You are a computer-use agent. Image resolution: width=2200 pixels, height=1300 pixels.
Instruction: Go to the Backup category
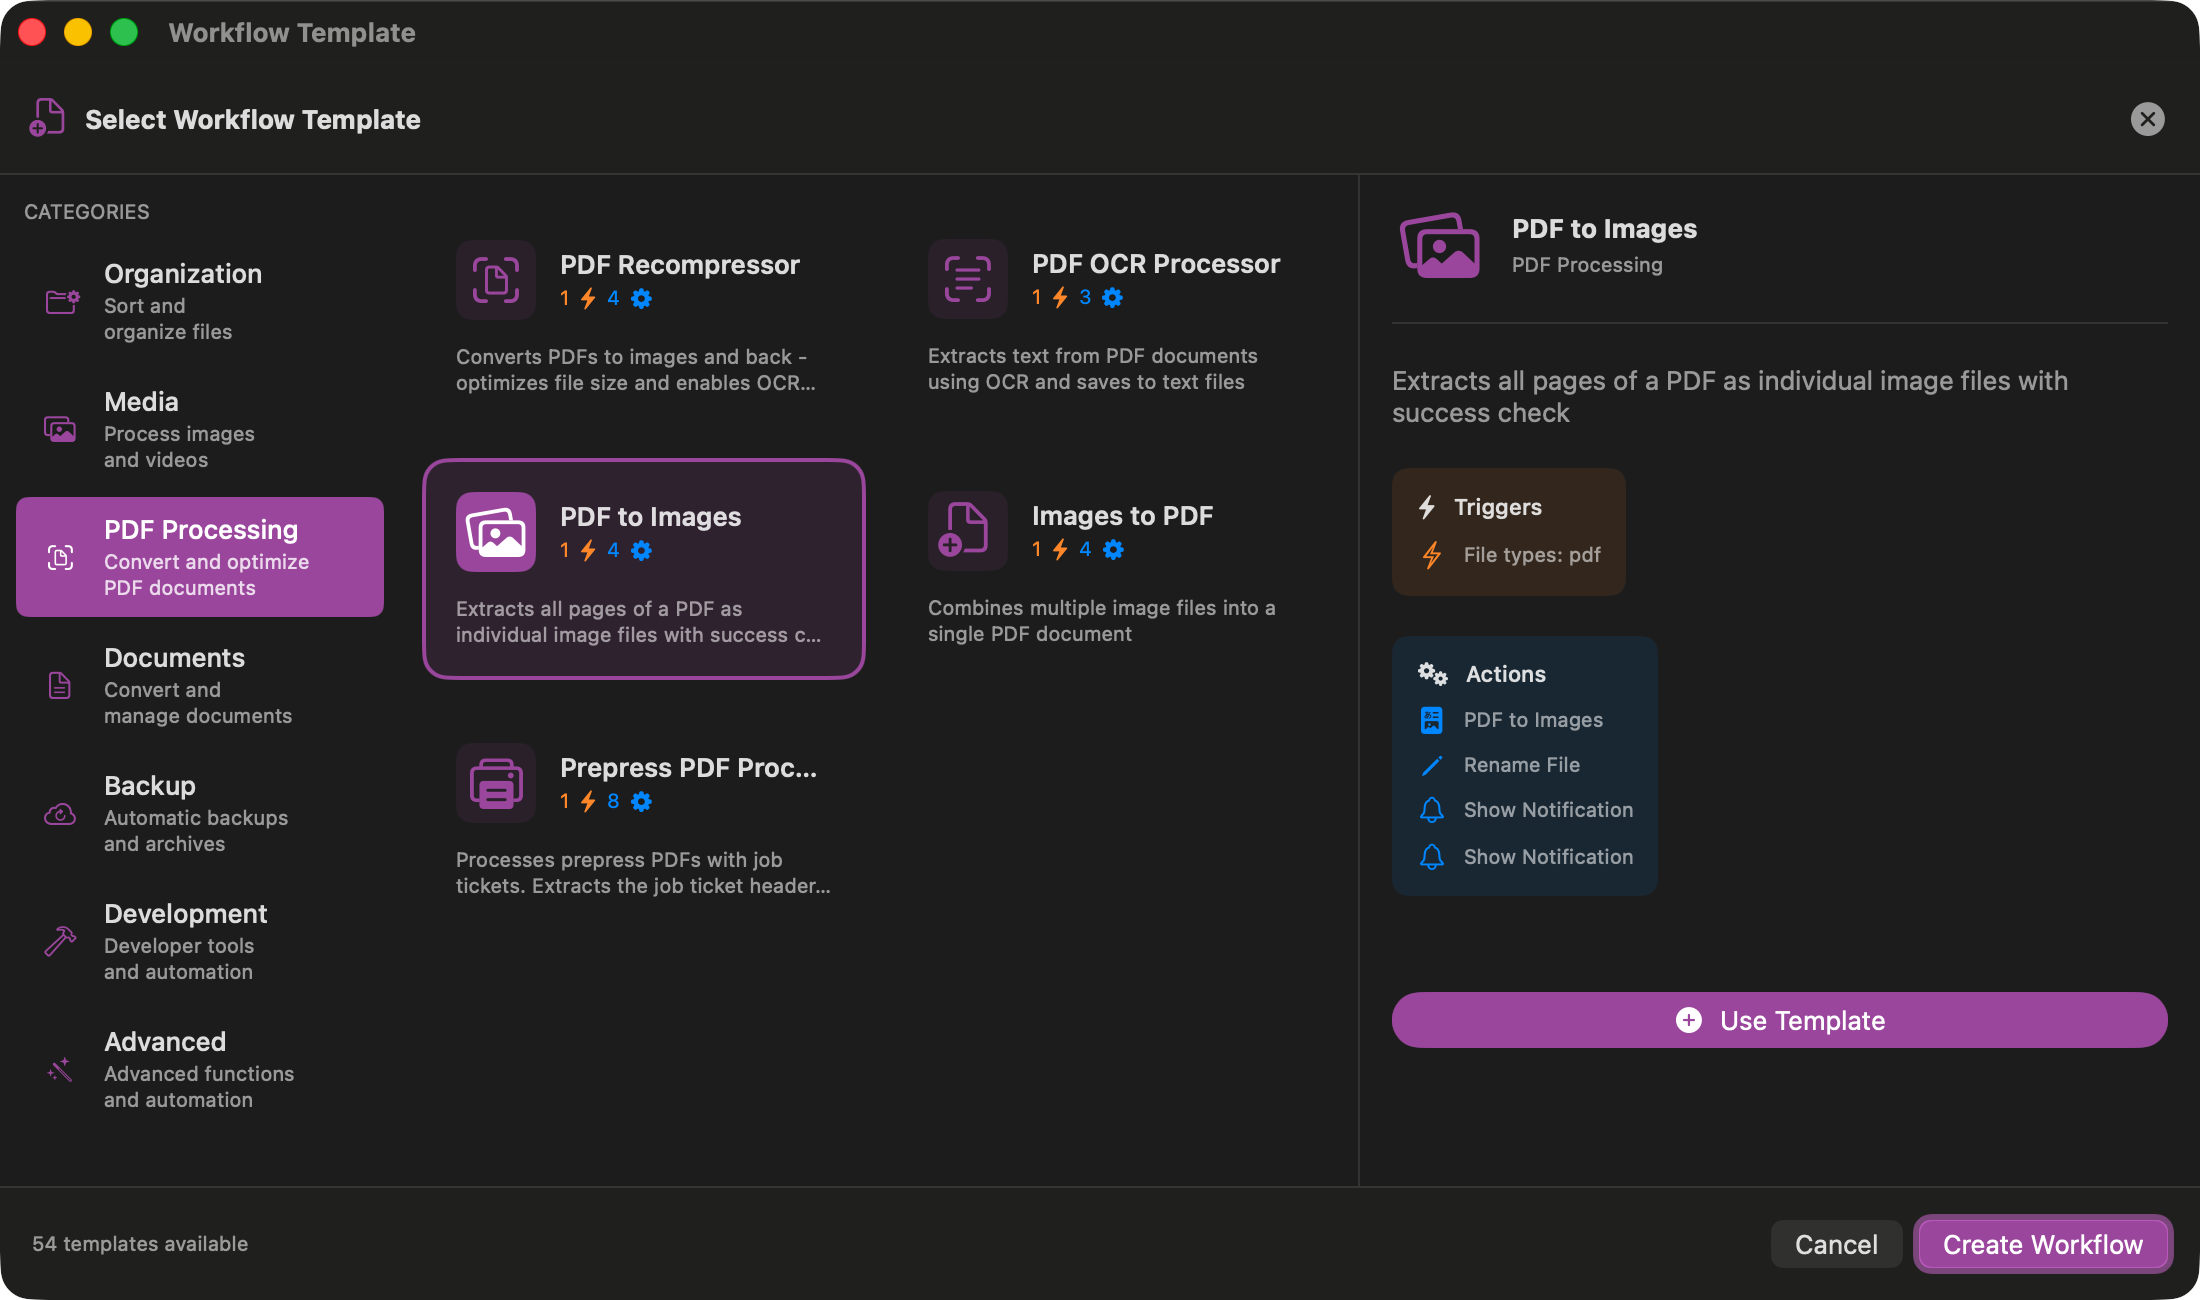200,813
